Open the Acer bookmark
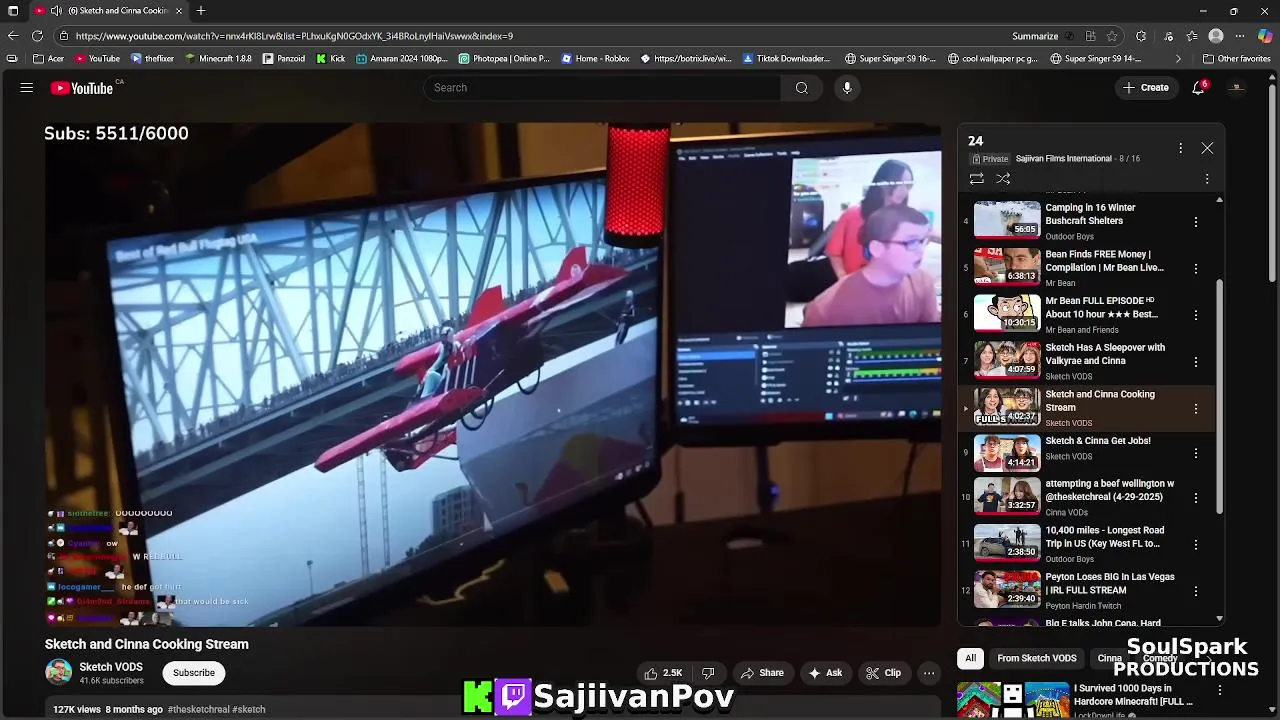 48,59
